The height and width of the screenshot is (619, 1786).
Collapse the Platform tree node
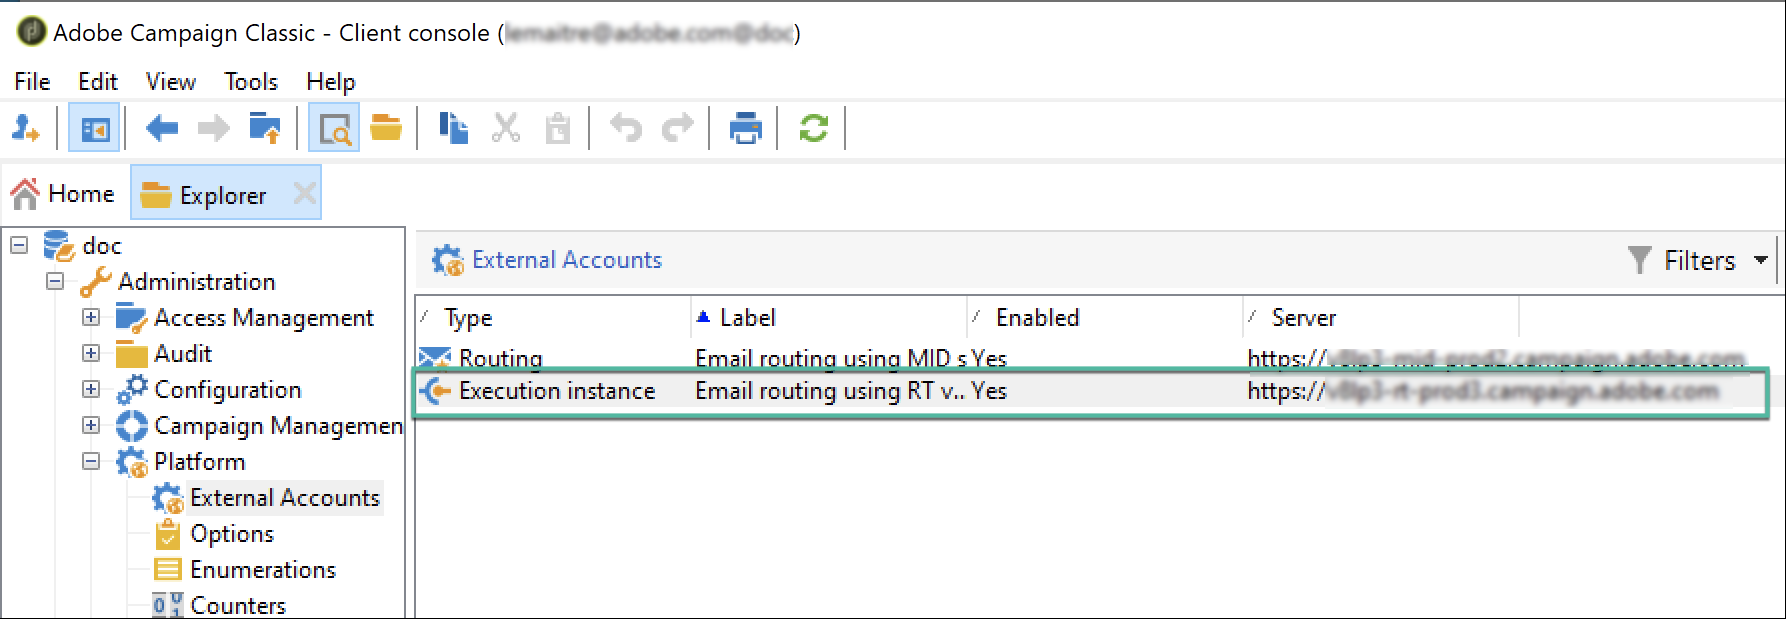(91, 461)
